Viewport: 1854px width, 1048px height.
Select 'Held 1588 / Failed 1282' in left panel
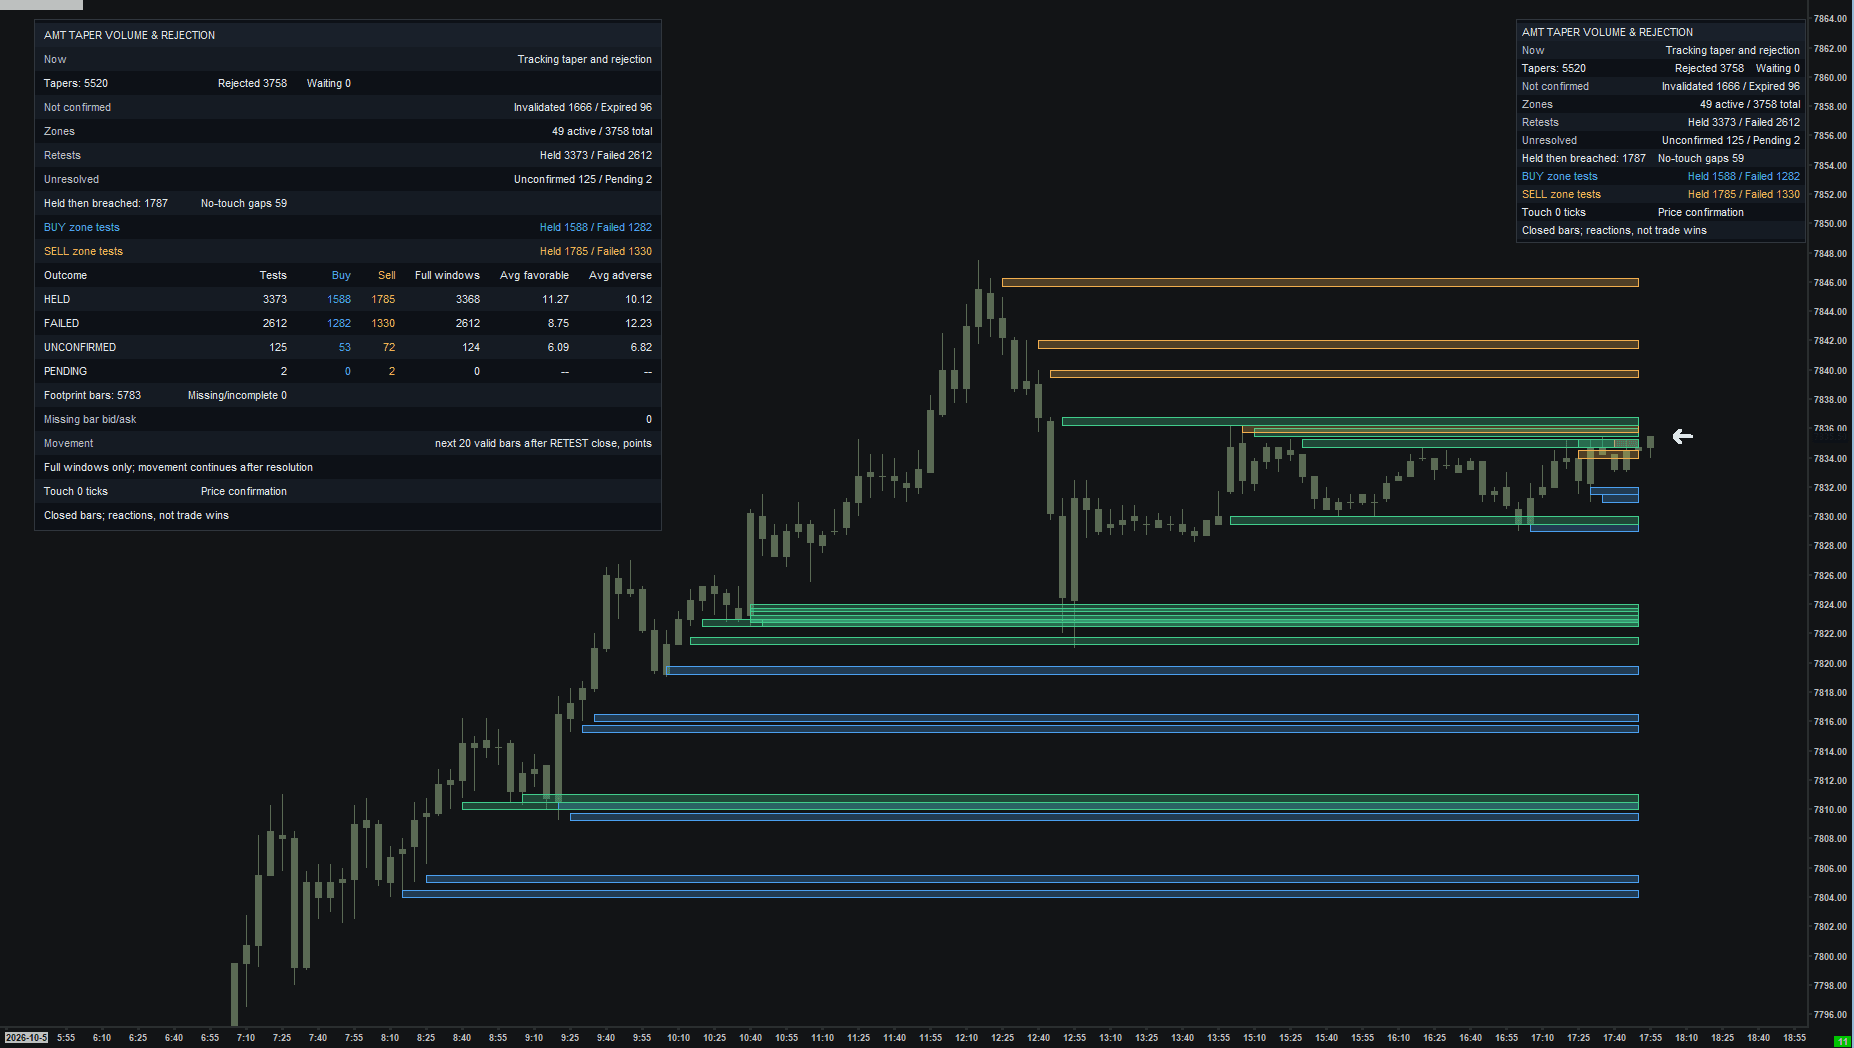(596, 227)
